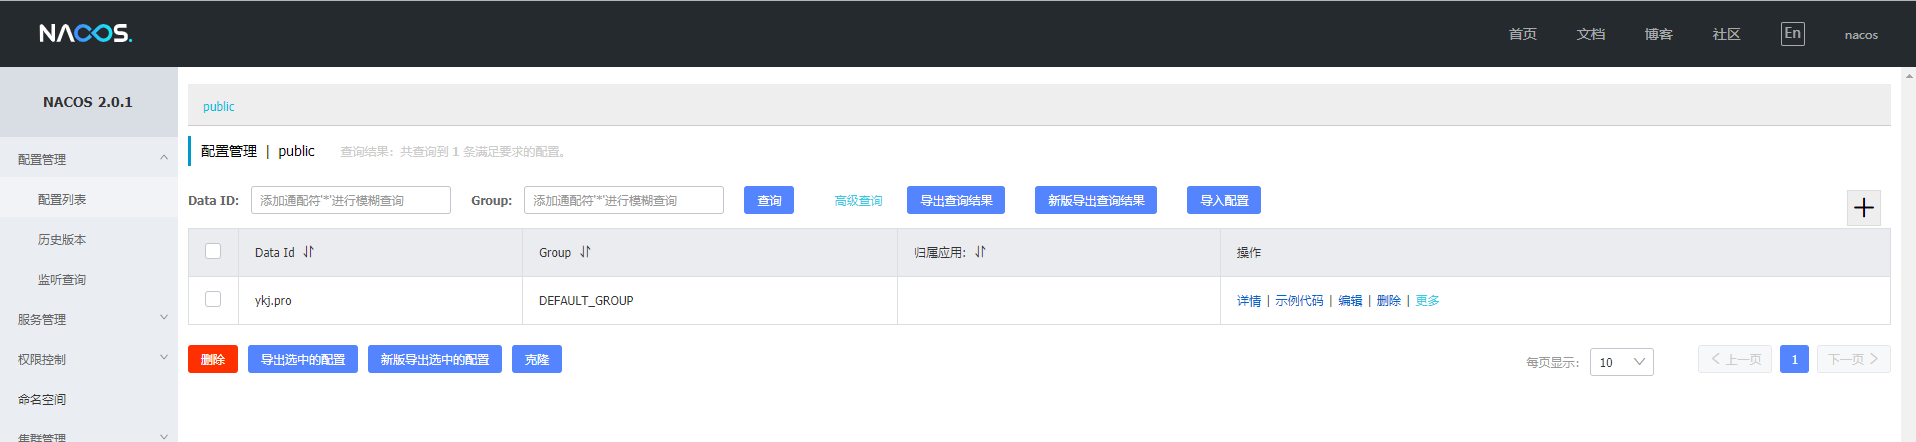Open 编辑 link for ykj.pro
1916x442 pixels.
pos(1350,301)
